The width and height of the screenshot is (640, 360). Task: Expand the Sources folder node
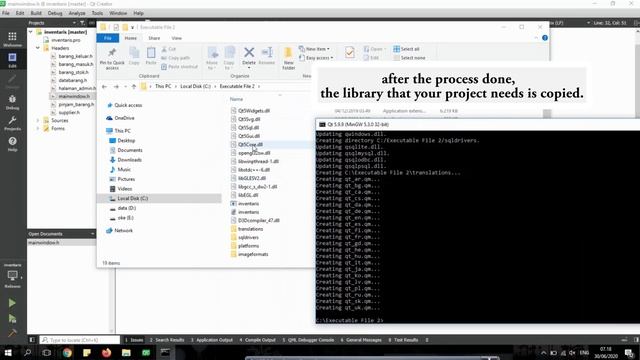coord(38,120)
